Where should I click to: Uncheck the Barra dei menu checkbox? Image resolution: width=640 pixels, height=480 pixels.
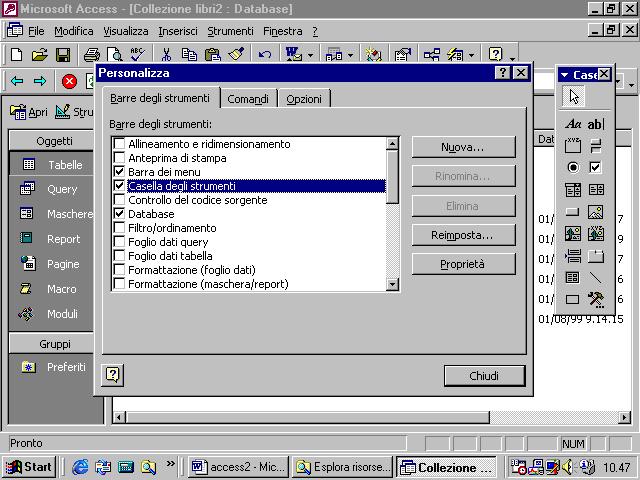coord(119,171)
